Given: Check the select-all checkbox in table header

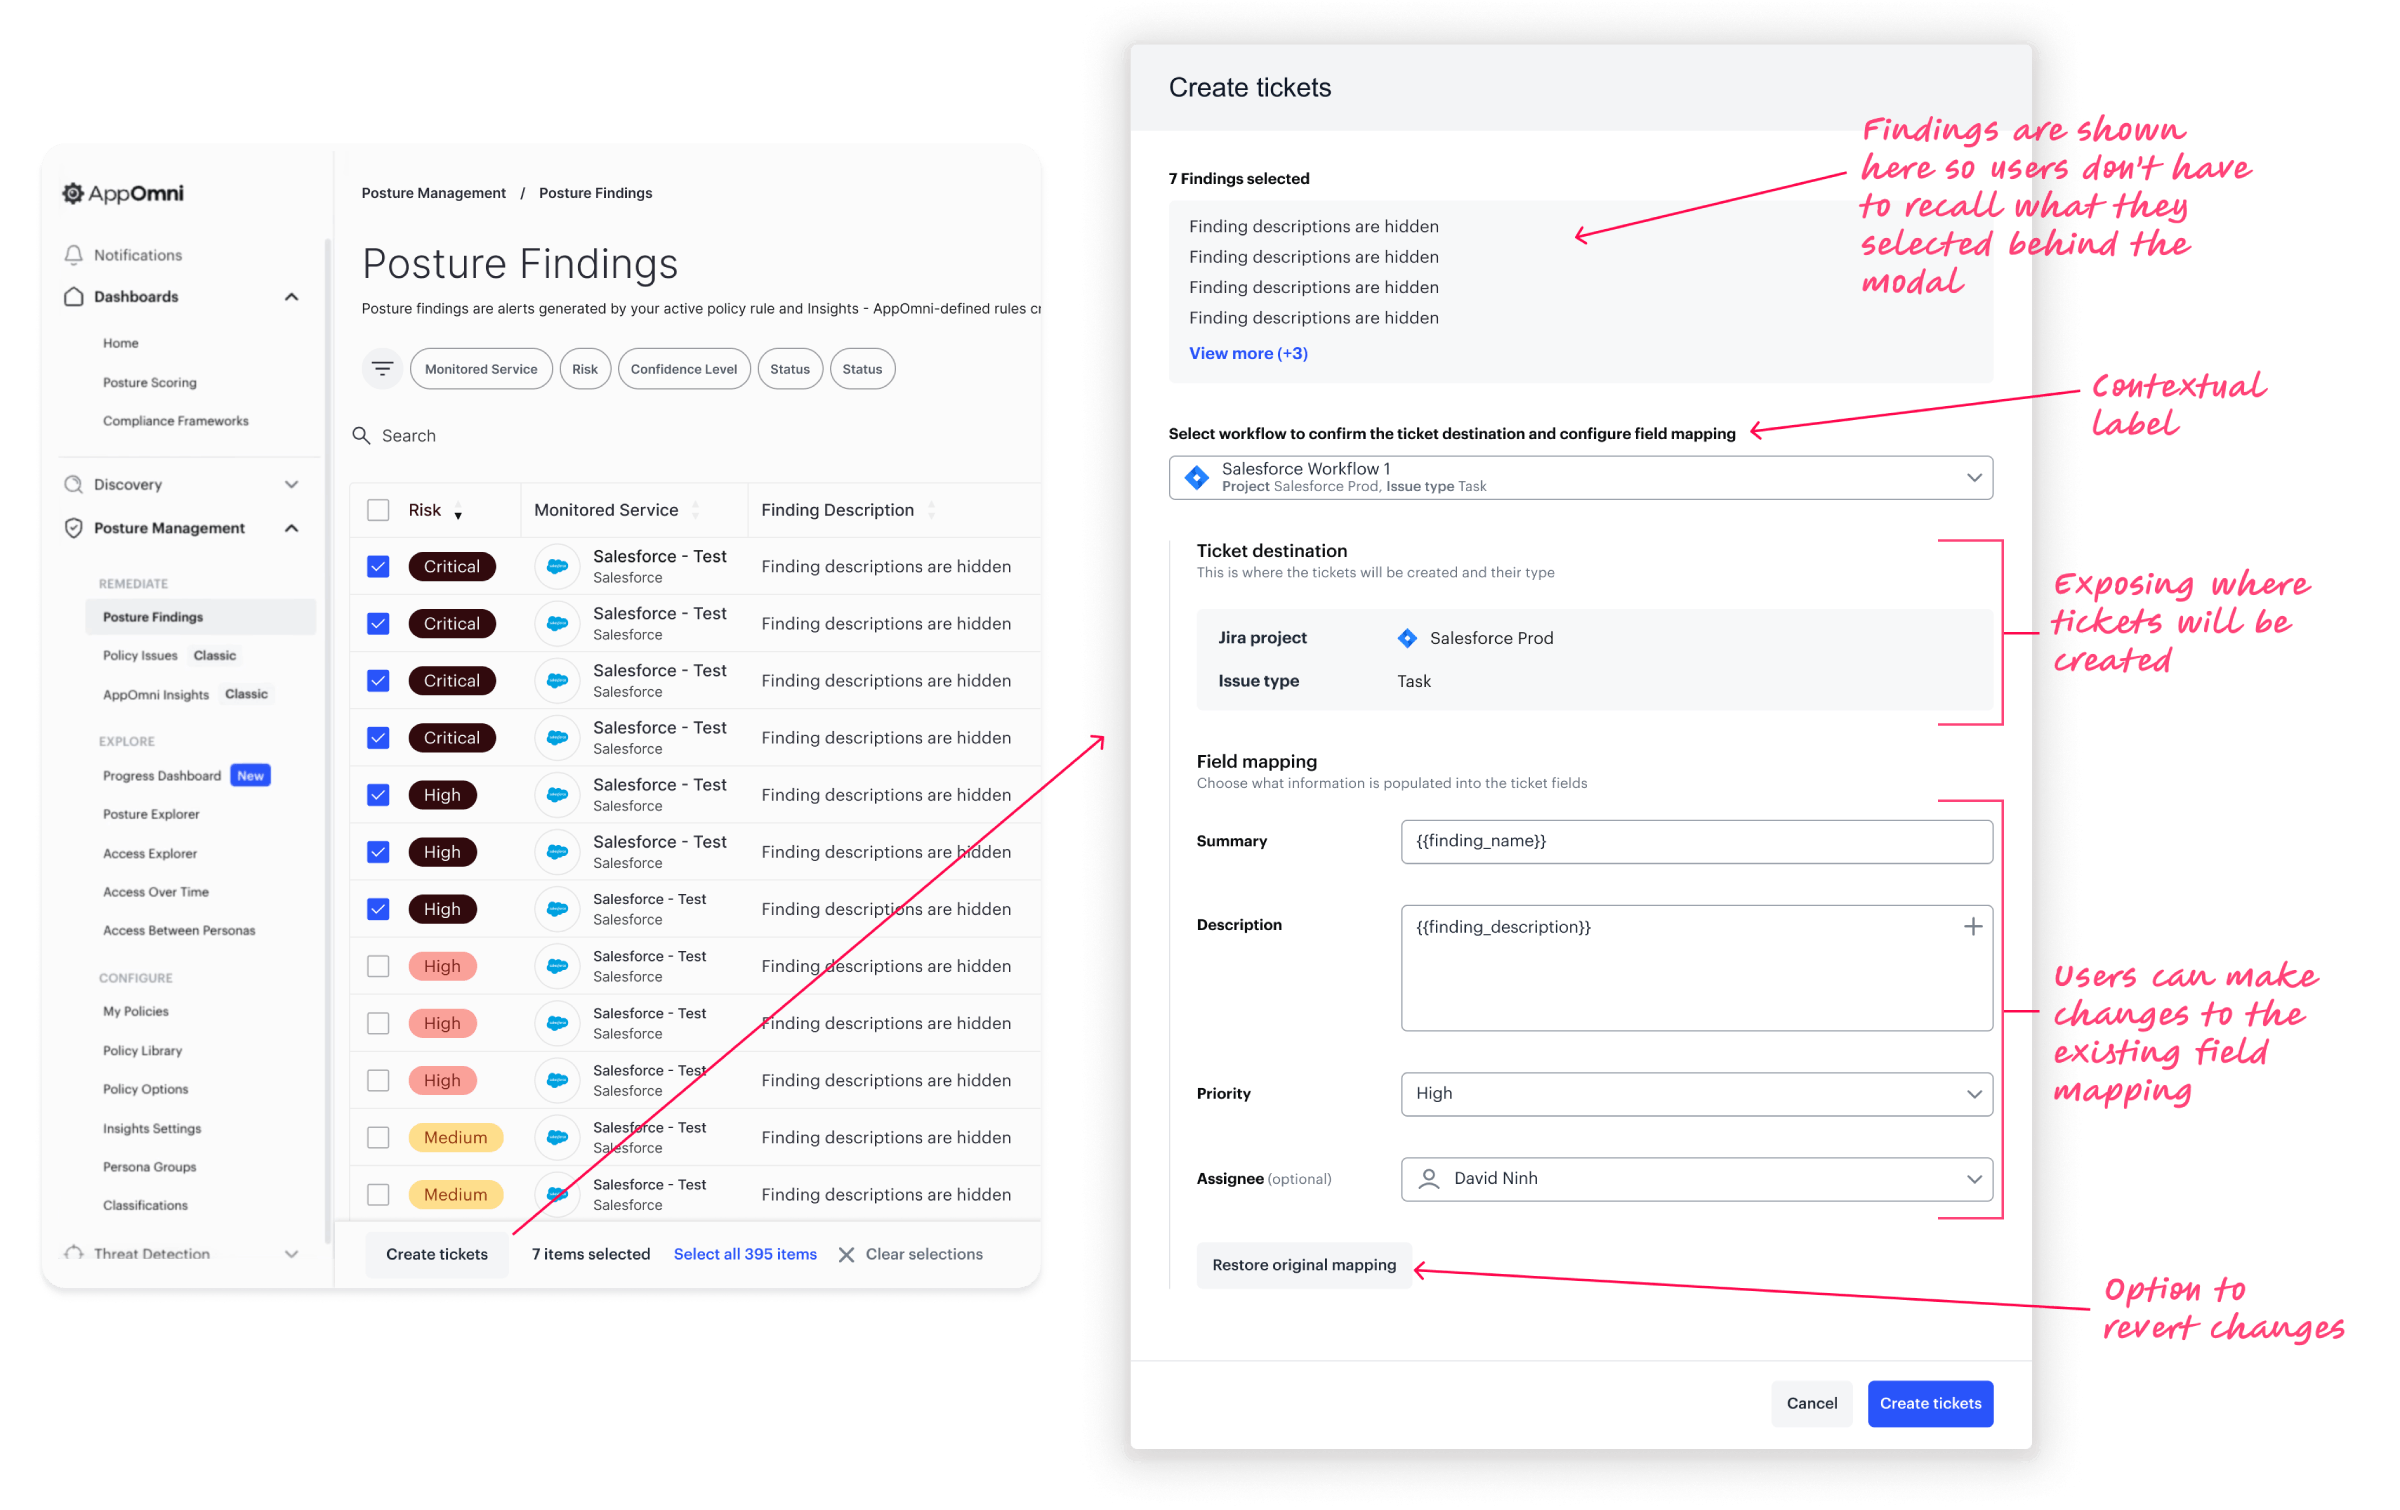Looking at the screenshot, I should pos(378,510).
